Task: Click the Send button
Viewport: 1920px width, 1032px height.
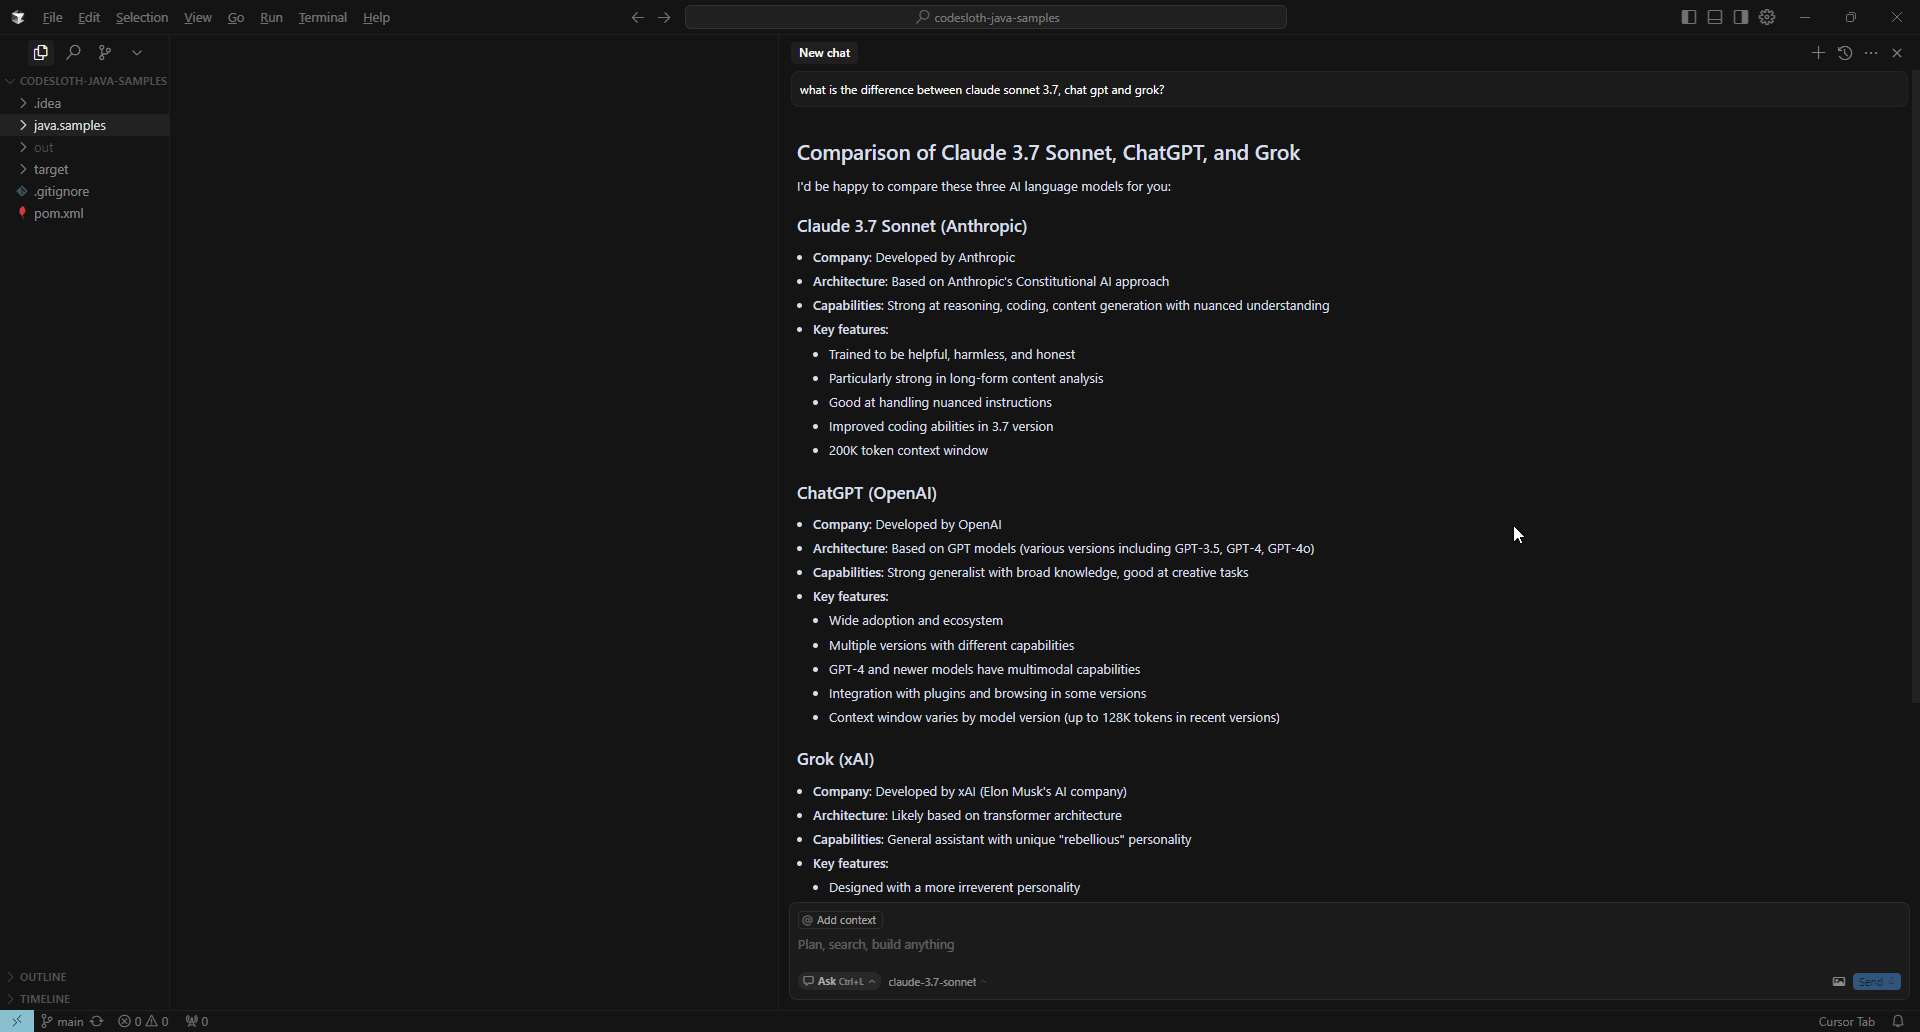Action: tap(1876, 982)
